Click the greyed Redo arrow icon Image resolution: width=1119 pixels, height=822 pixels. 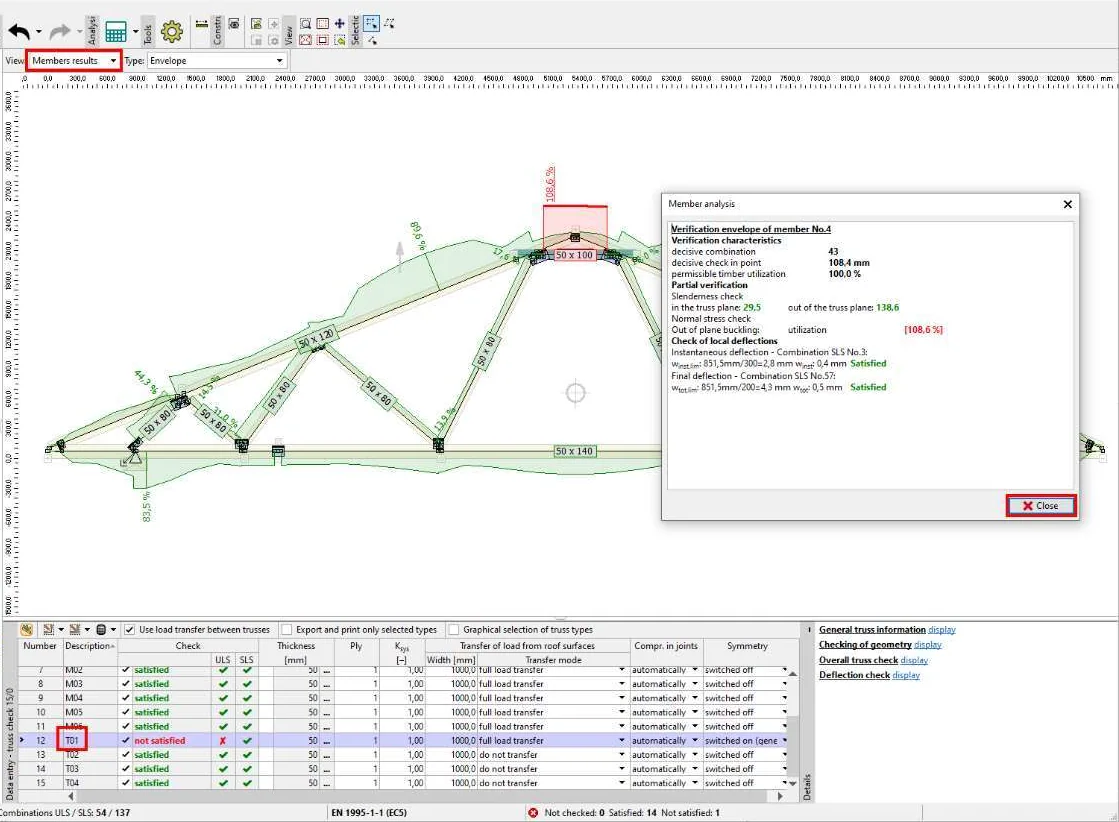tap(60, 31)
